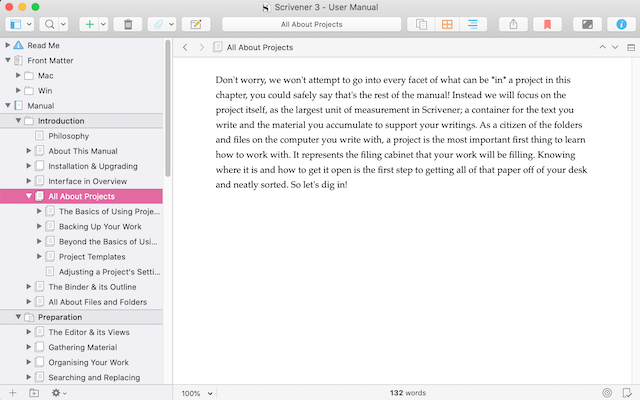This screenshot has width=640, height=400.
Task: Click the green Add item plus icon
Action: tap(89, 24)
